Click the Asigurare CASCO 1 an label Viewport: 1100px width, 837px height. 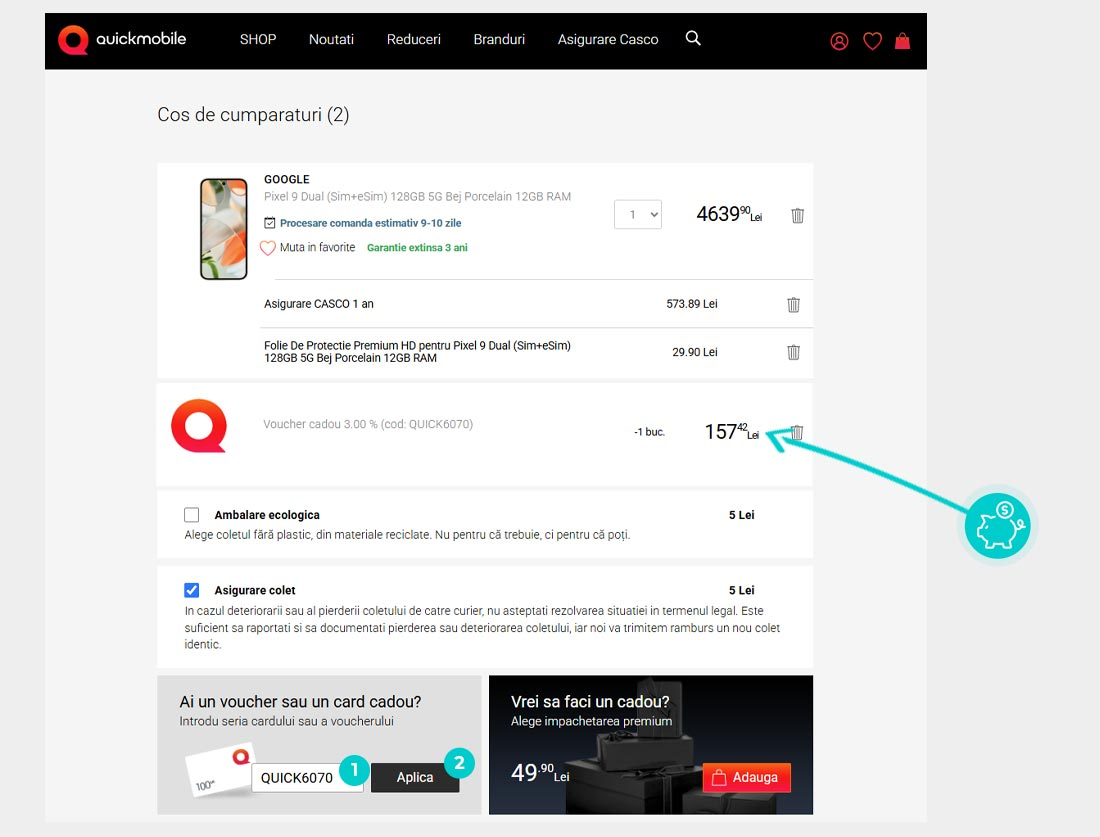[x=318, y=304]
